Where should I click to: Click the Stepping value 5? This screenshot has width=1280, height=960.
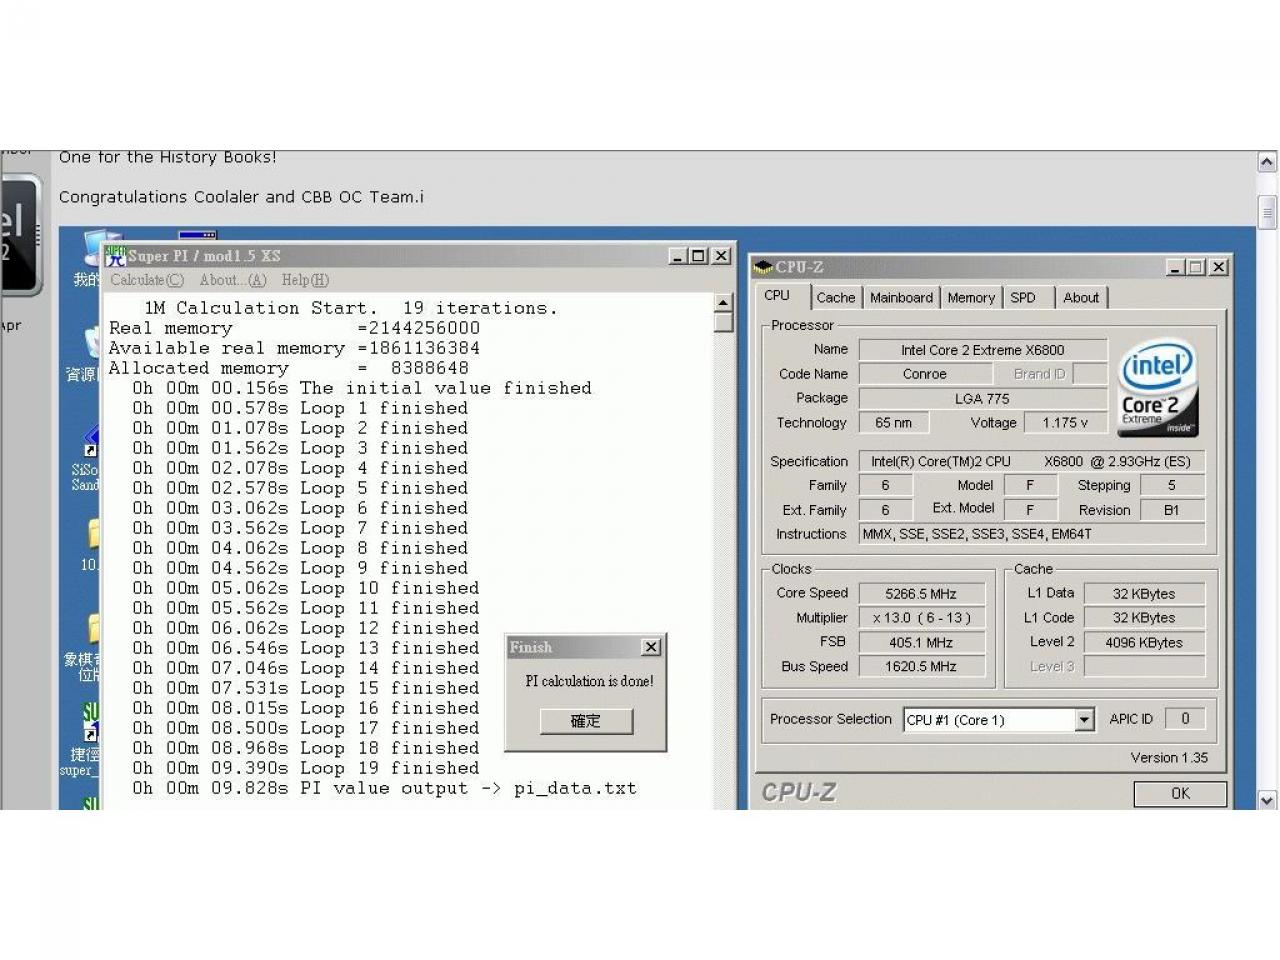[x=1172, y=486]
